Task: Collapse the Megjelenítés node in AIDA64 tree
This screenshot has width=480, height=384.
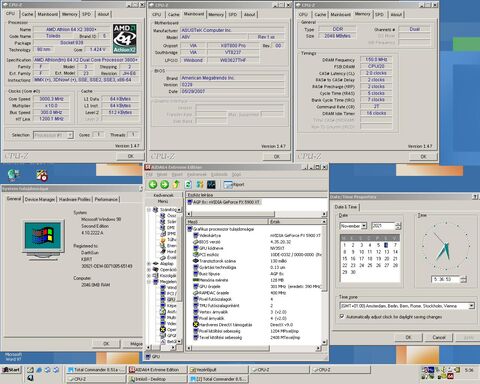Action: point(149,282)
